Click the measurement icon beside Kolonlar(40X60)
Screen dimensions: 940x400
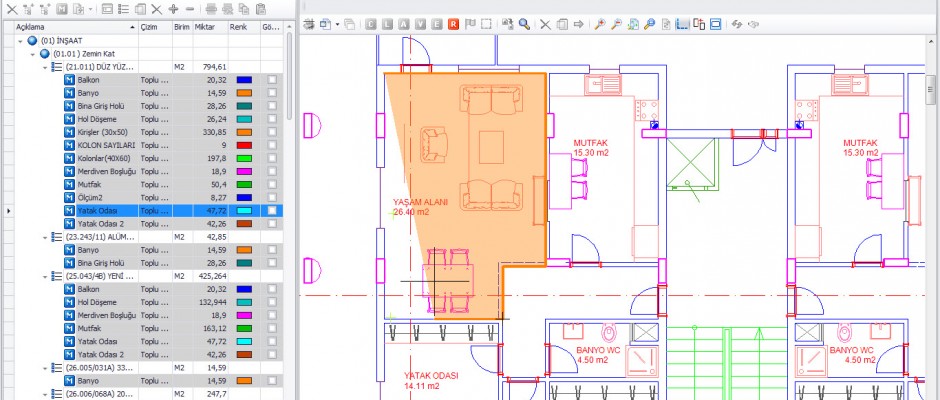pyautogui.click(x=70, y=158)
